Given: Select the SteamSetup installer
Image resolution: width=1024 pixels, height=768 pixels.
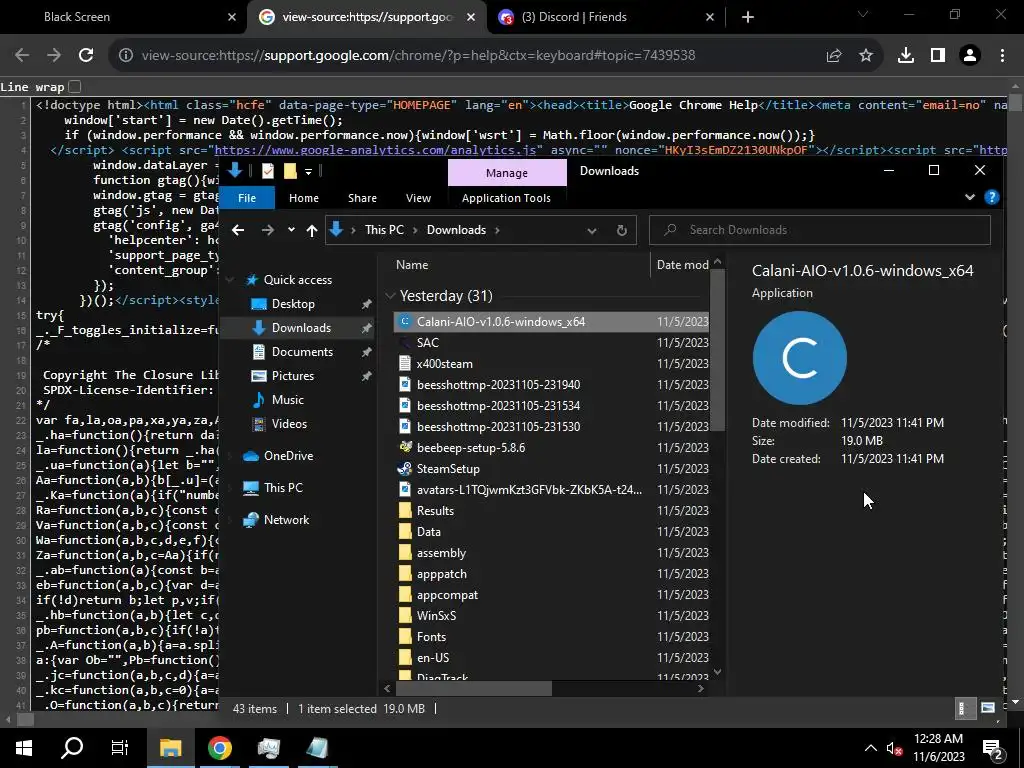Looking at the screenshot, I should 551,469.
